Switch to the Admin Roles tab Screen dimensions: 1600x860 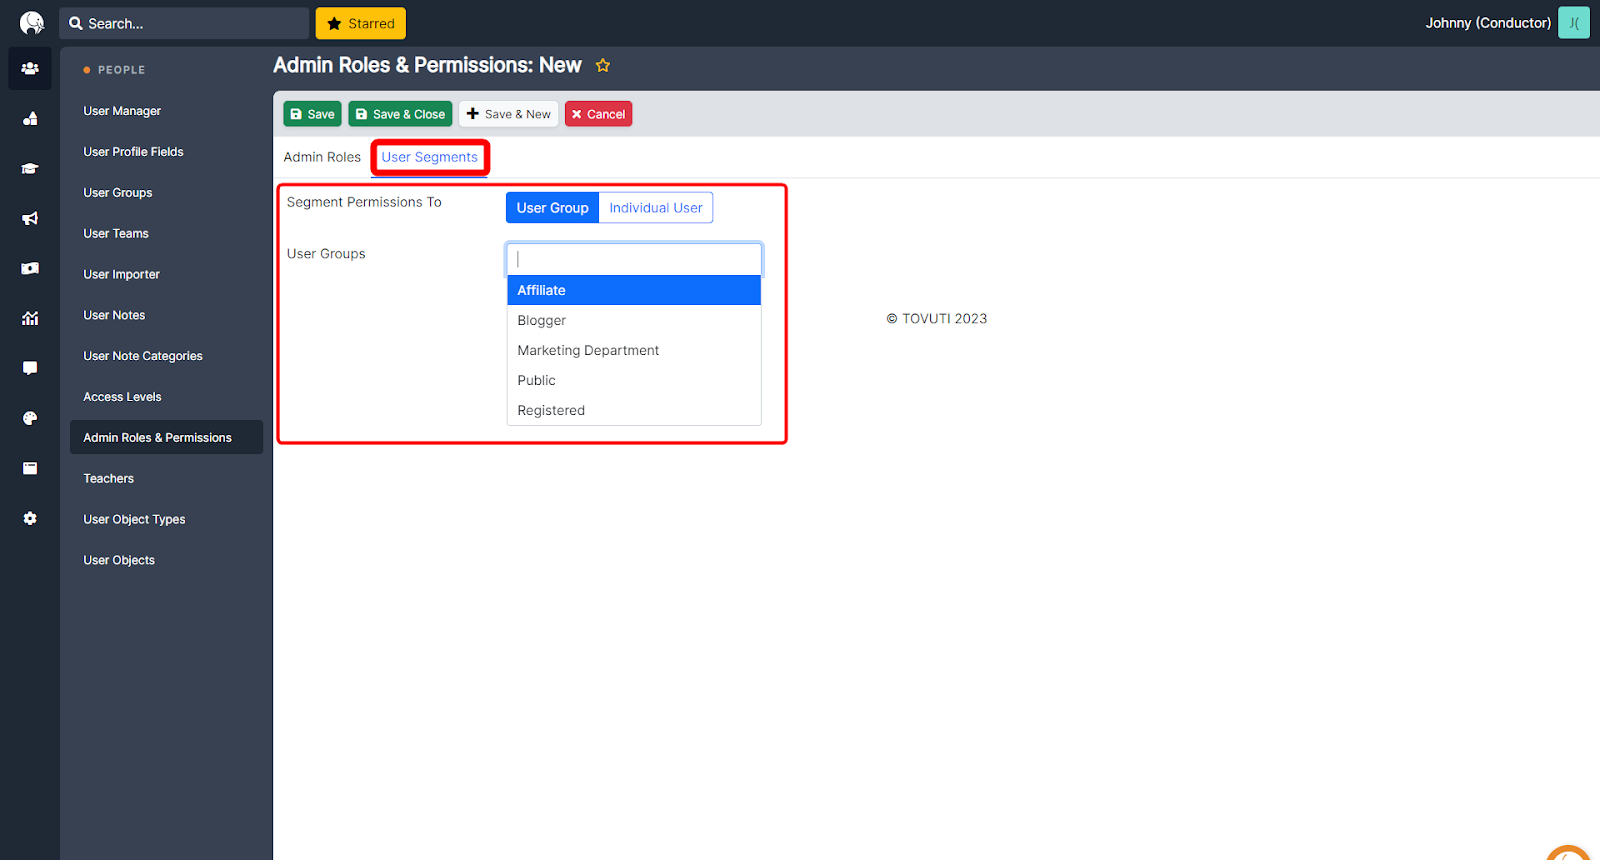(322, 157)
